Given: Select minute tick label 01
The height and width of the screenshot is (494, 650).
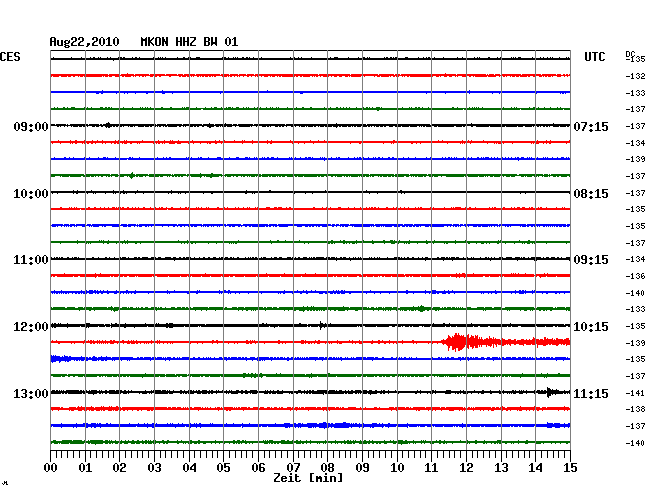Looking at the screenshot, I should [85, 468].
